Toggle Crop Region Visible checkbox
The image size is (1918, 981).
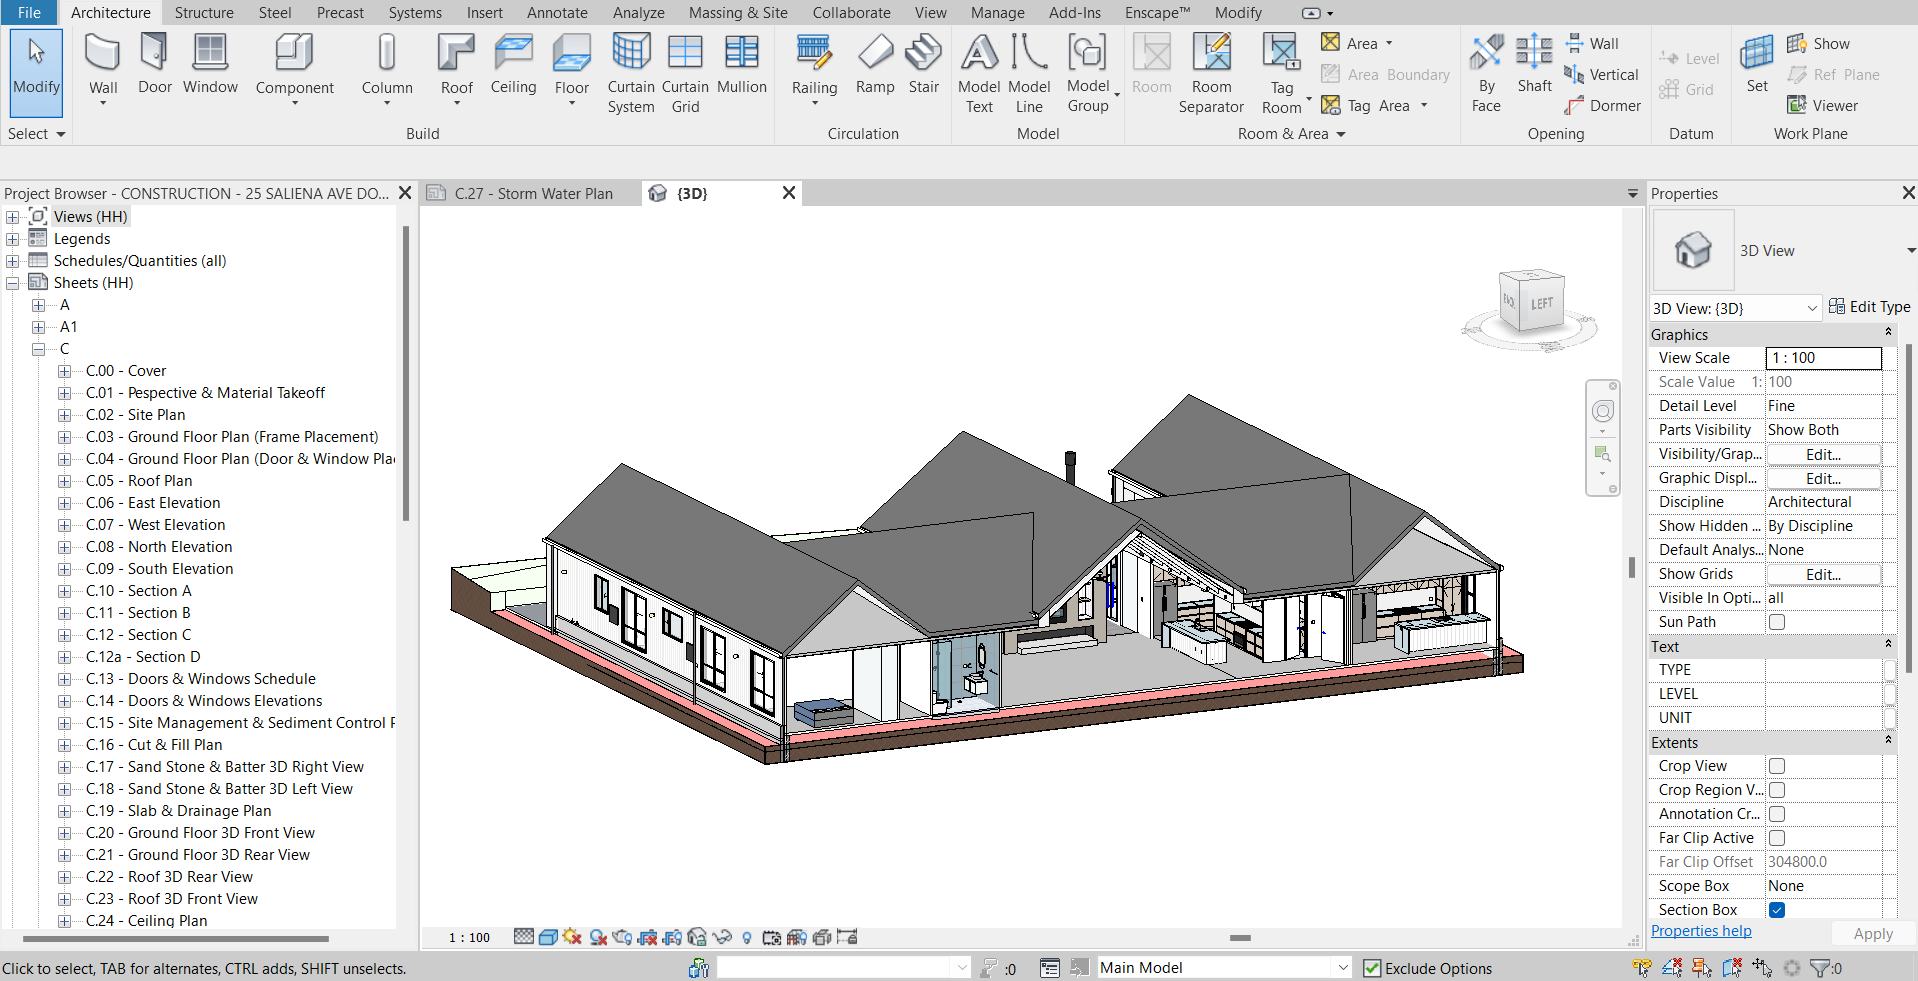tap(1777, 790)
